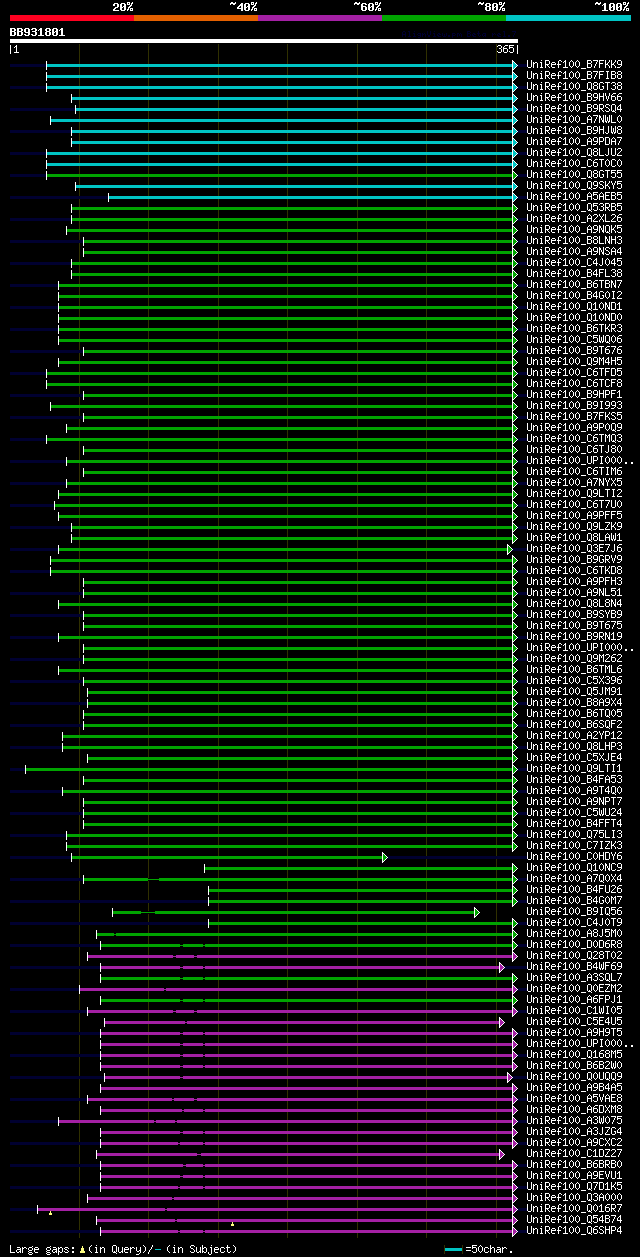Viewport: 640px width, 1257px height.
Task: Select the UniRef100_B9HV66 label
Action: pos(574,98)
